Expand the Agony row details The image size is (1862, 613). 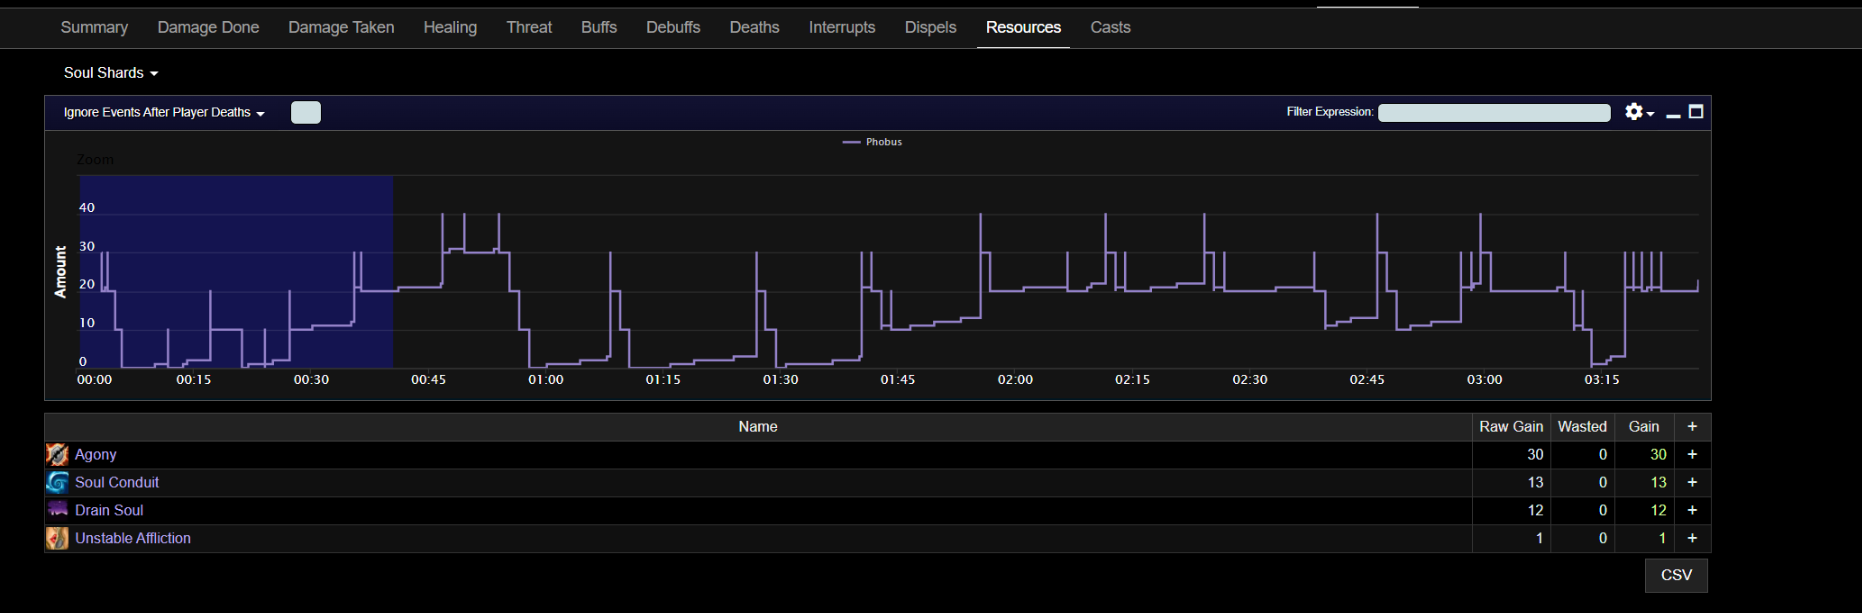pos(1692,455)
